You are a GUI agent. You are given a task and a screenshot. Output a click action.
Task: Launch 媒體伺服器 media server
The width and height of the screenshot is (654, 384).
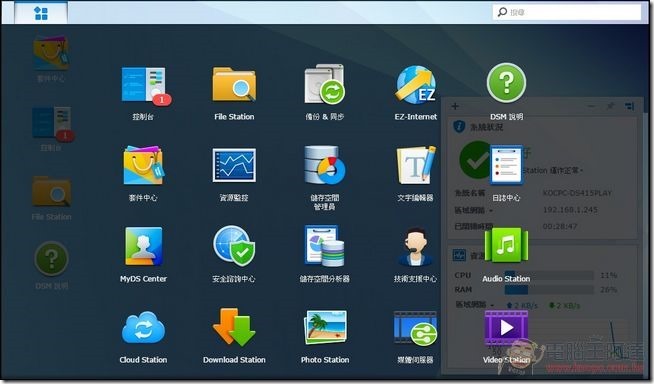(x=415, y=337)
